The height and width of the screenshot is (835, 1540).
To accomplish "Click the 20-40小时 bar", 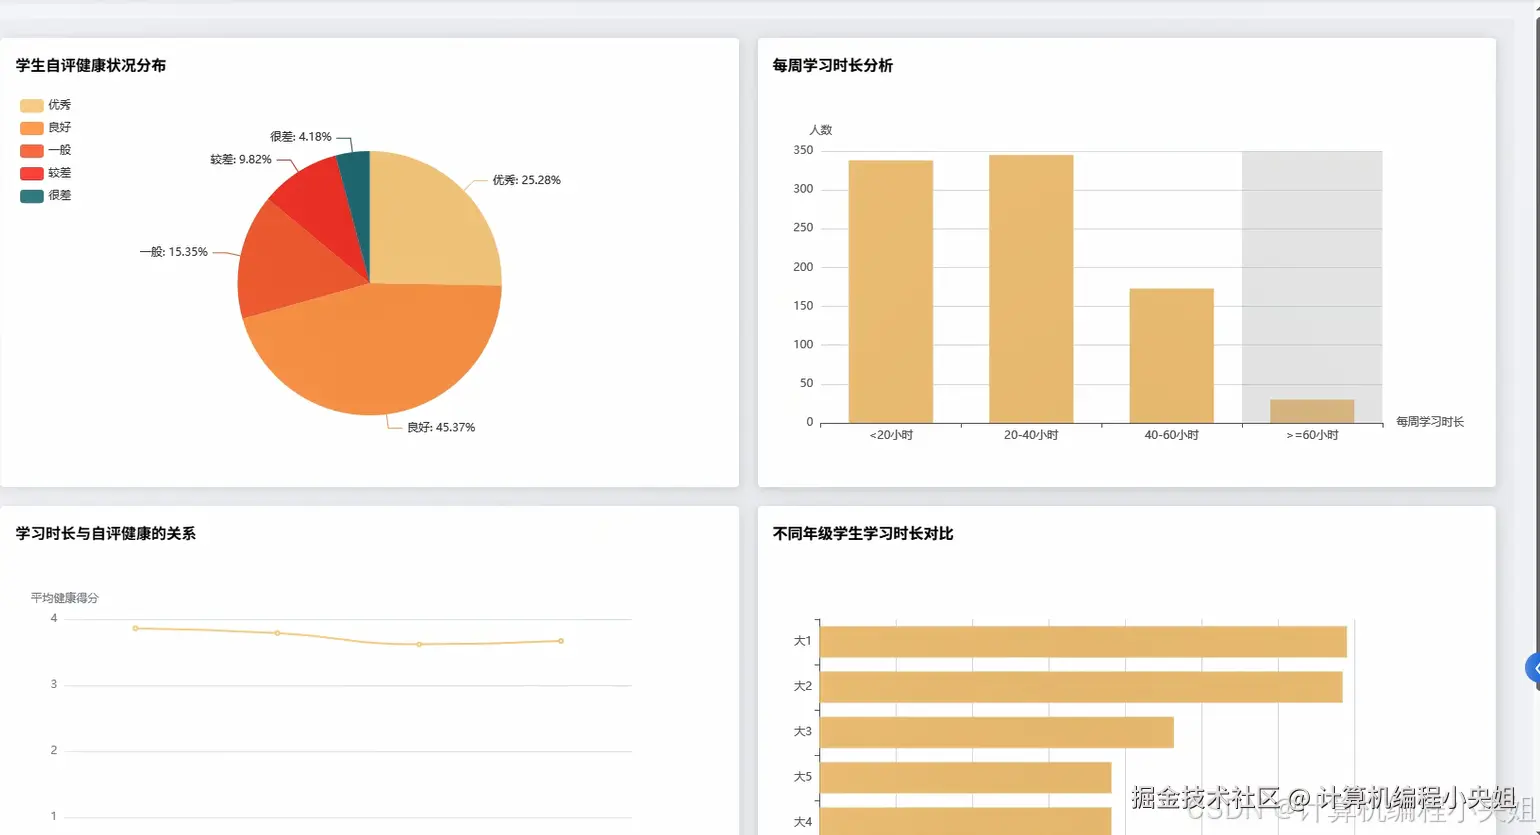I will pos(1031,288).
